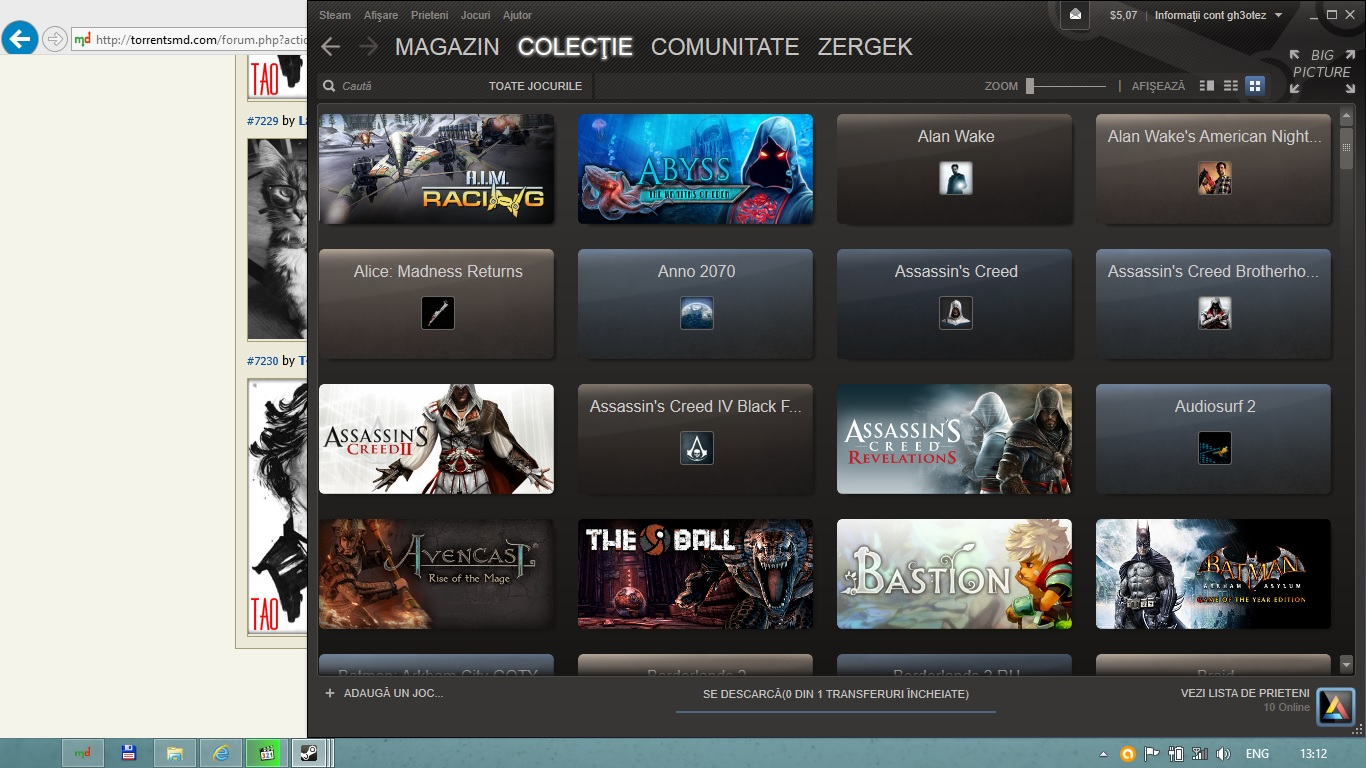The image size is (1366, 768).
Task: Open Alan Wake game icon tile
Action: [x=955, y=178]
